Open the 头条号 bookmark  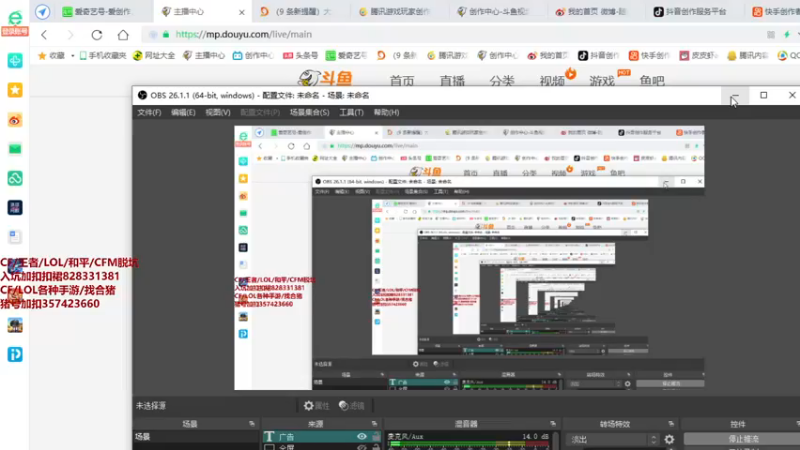coord(301,56)
